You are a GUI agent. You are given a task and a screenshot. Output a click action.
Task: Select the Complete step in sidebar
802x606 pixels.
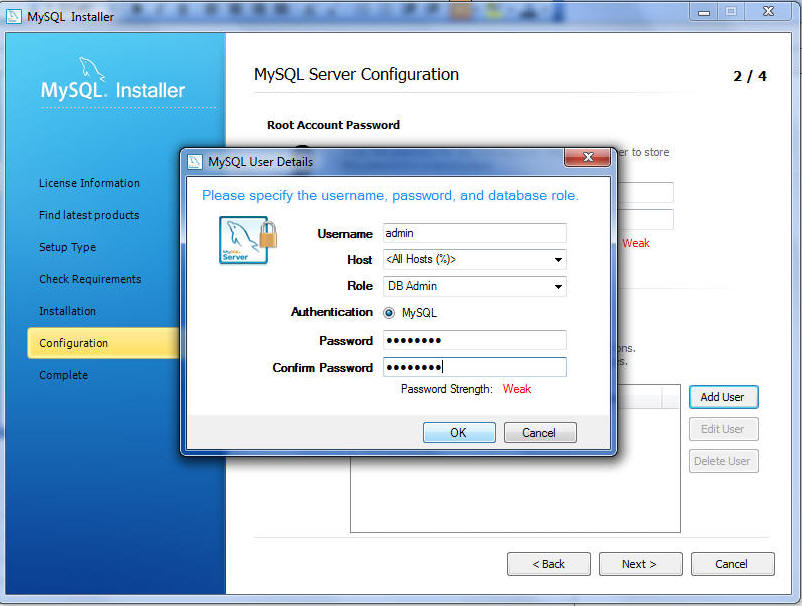pyautogui.click(x=63, y=375)
